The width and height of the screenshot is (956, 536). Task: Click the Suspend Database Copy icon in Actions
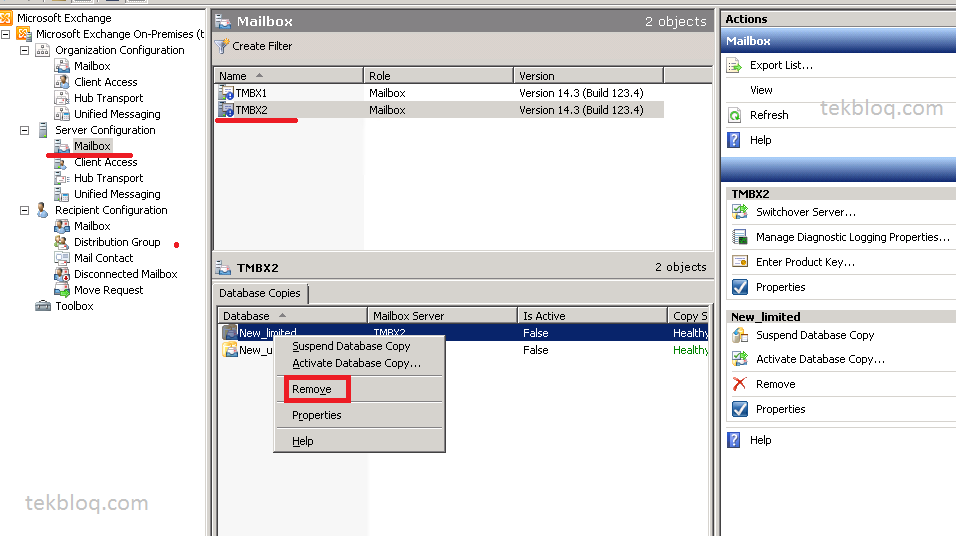click(740, 335)
